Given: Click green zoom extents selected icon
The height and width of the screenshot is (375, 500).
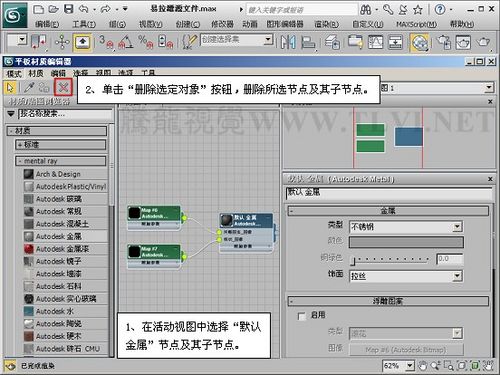Looking at the screenshot, I should pos(475,366).
